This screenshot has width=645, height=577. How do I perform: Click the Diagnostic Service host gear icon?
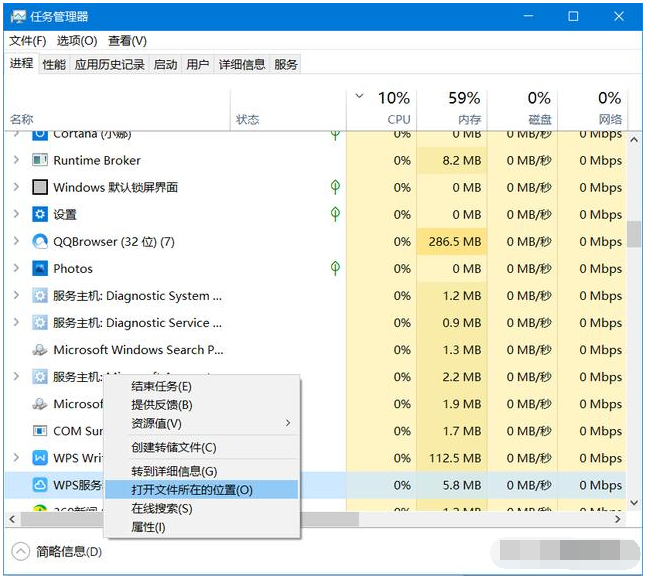coord(40,323)
